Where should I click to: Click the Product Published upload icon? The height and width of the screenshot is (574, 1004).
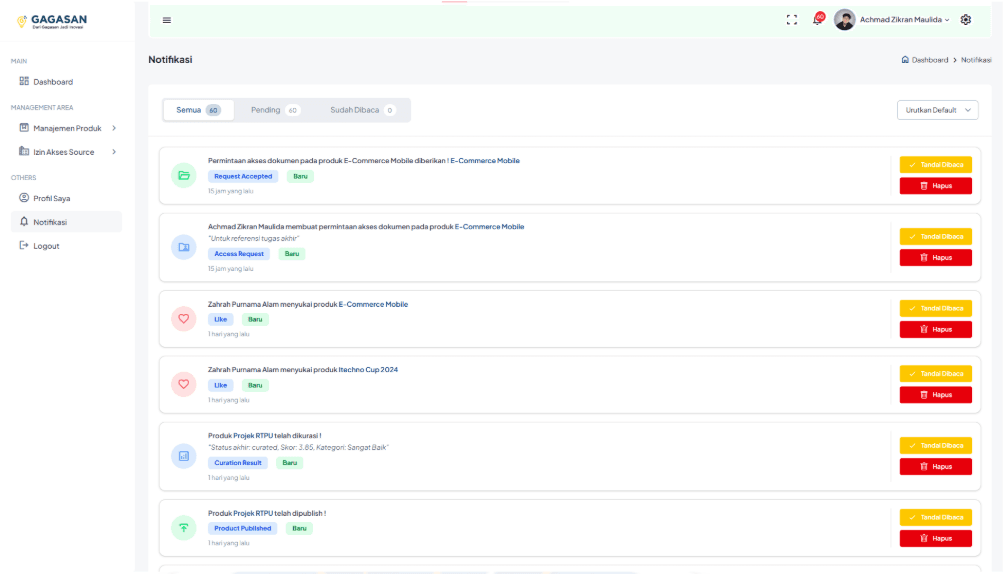(x=184, y=528)
